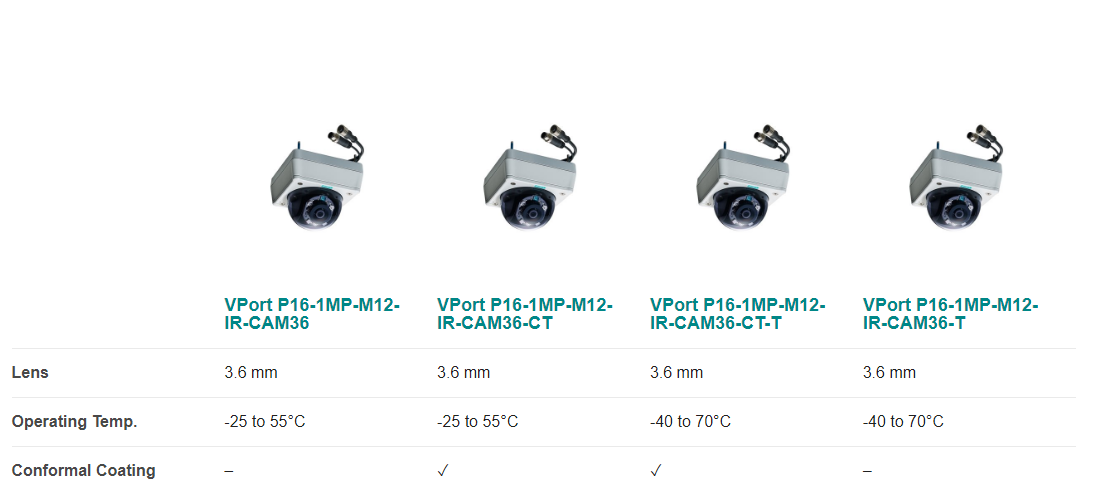Click the camera image above IR-CAM36-CT

(x=530, y=177)
